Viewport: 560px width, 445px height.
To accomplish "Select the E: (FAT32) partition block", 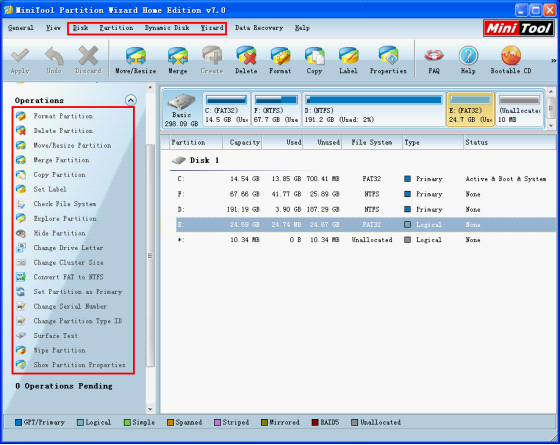I will [x=470, y=109].
